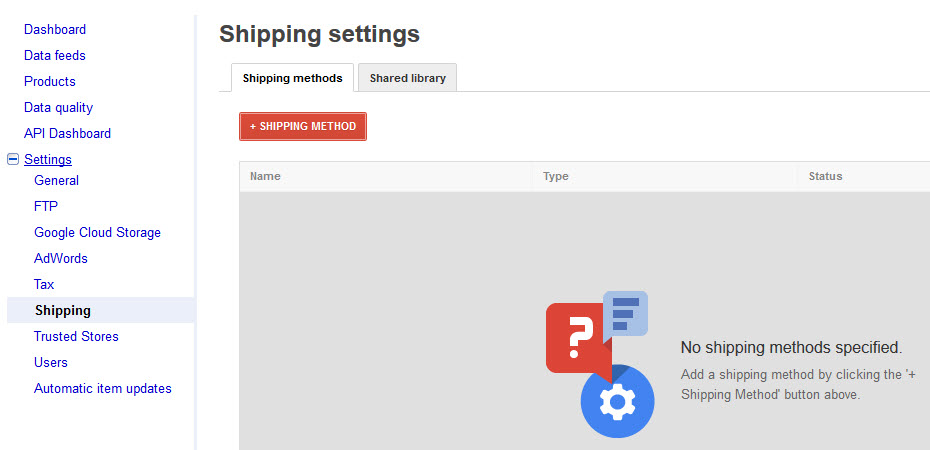Sort table by Name column header
Image resolution: width=930 pixels, height=450 pixels.
point(265,176)
